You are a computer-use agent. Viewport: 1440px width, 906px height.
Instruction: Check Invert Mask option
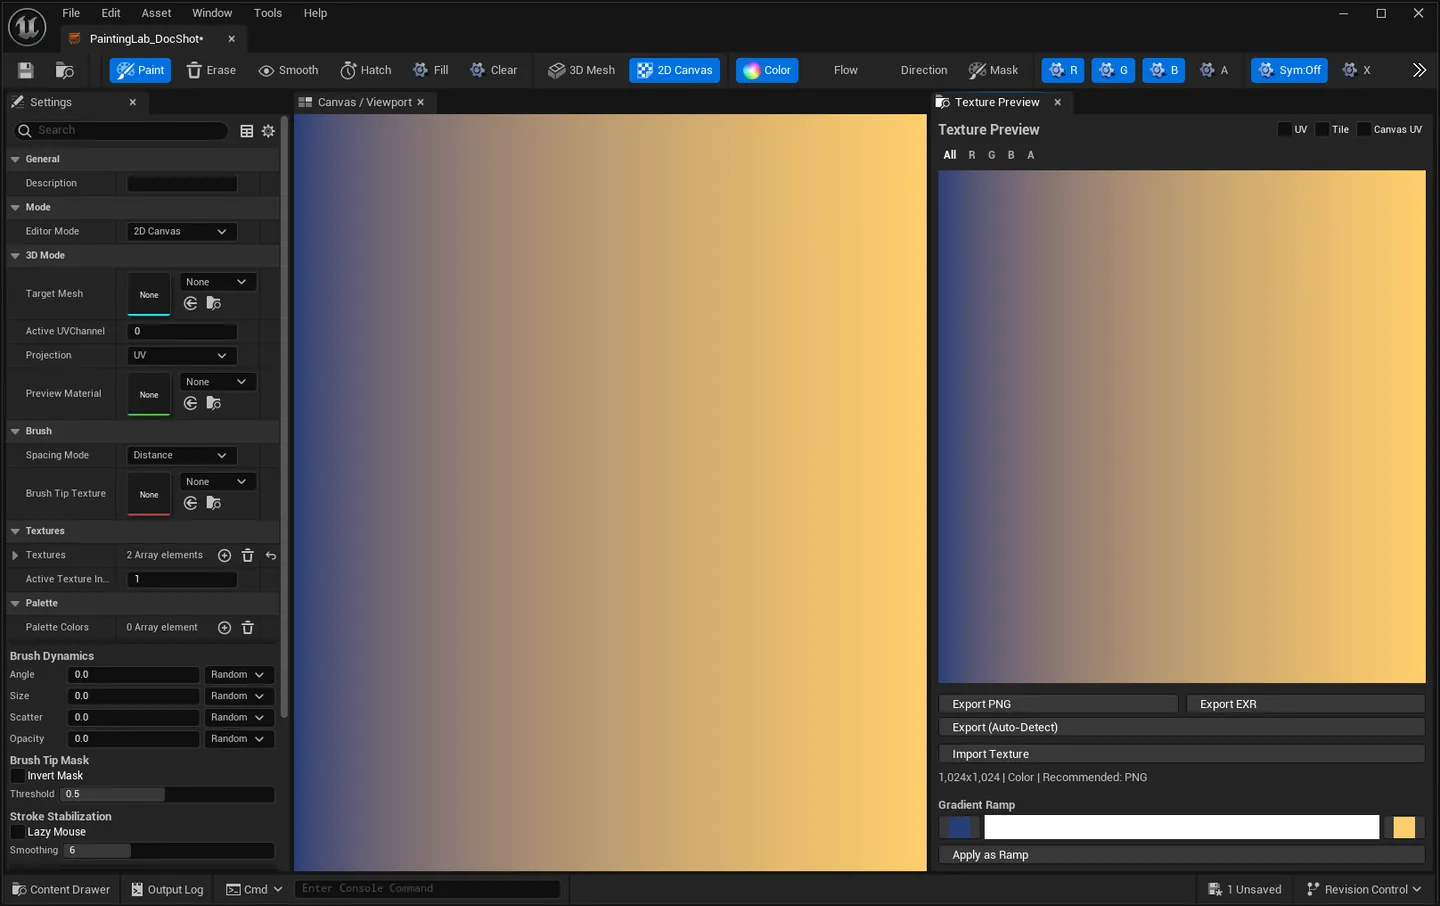17,776
